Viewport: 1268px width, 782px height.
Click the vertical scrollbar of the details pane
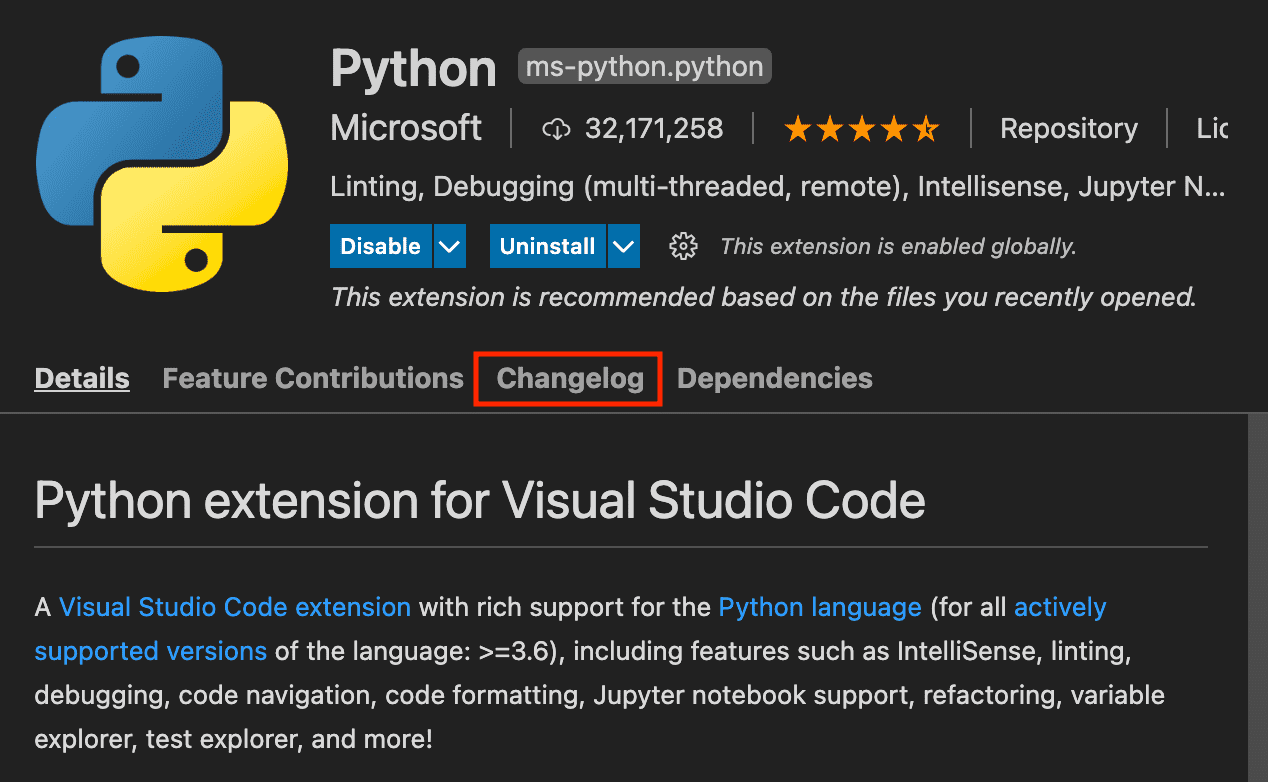1258,598
